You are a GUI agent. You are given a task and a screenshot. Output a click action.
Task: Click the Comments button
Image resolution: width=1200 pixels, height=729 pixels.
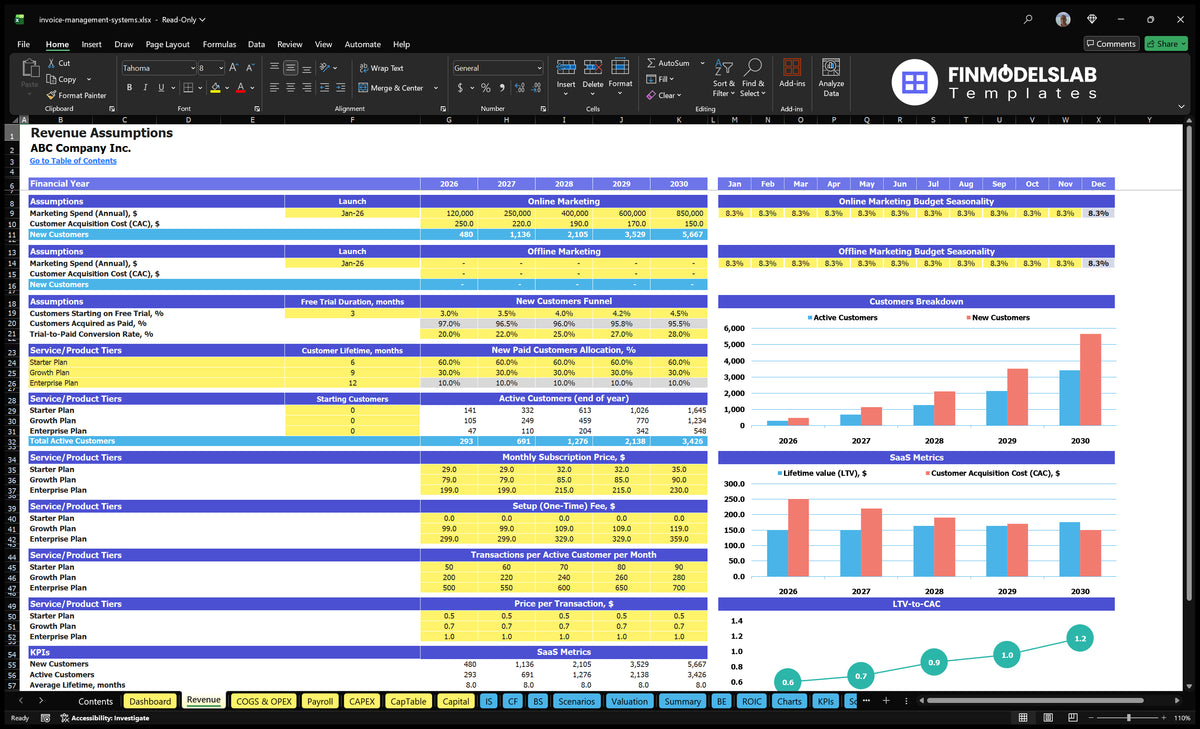pyautogui.click(x=1111, y=44)
